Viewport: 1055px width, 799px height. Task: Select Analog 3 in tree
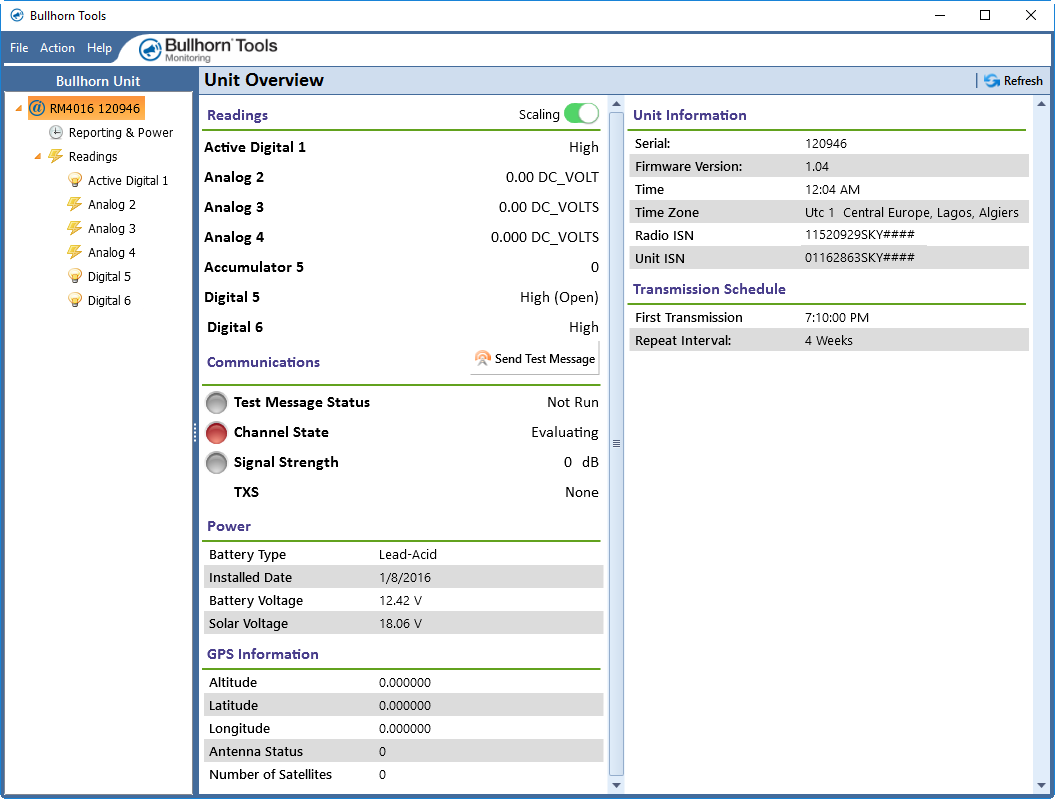(112, 229)
